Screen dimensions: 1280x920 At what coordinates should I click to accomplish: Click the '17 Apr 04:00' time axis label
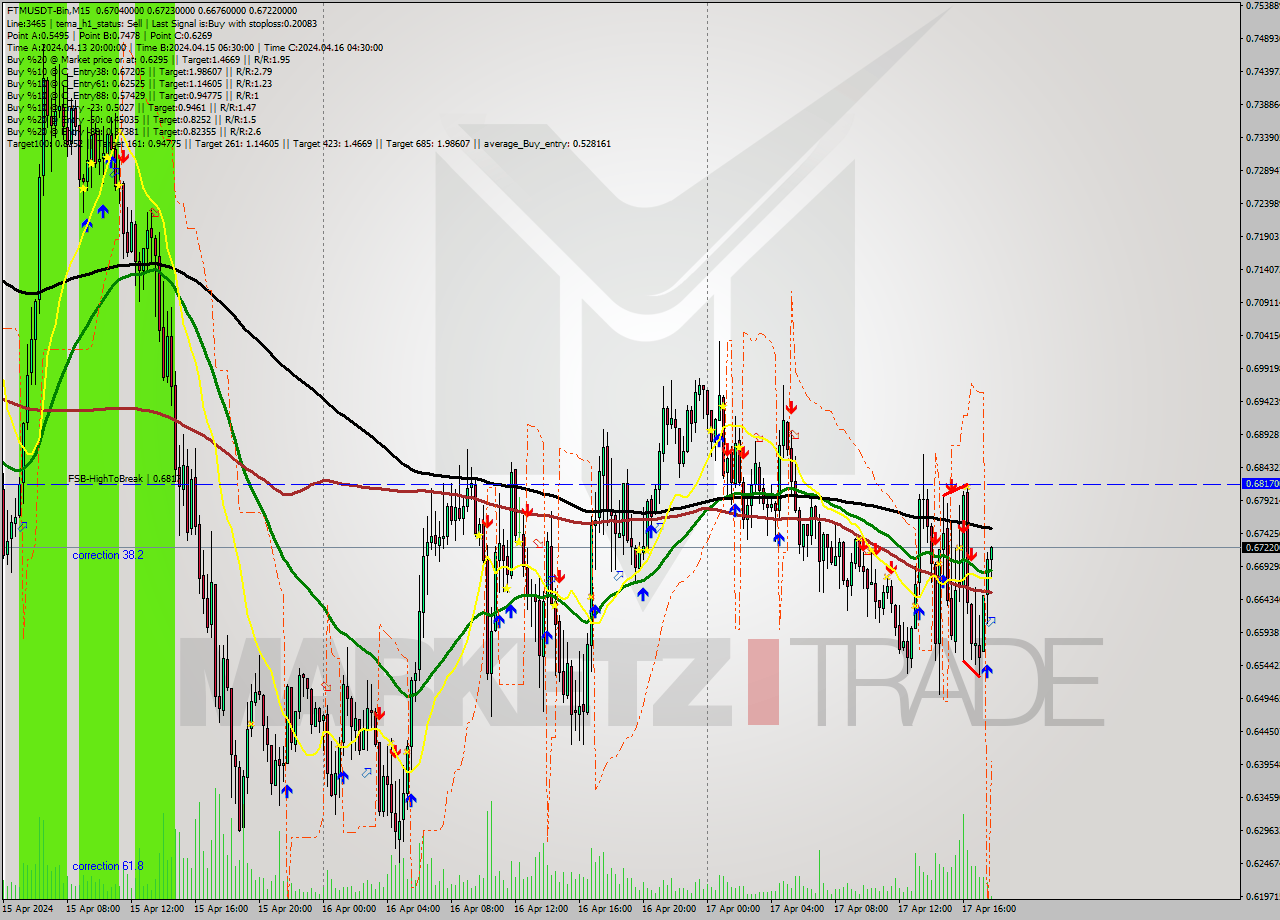(x=797, y=909)
